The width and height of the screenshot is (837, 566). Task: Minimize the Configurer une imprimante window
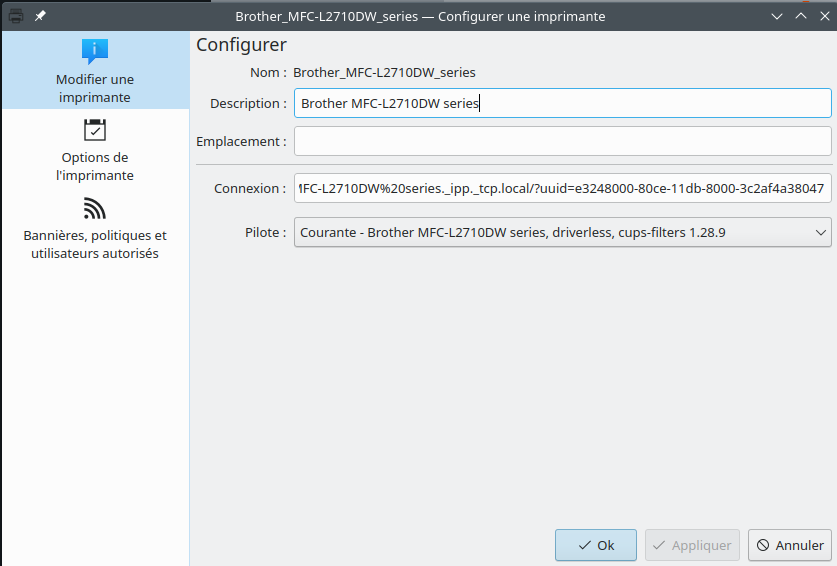(x=777, y=16)
